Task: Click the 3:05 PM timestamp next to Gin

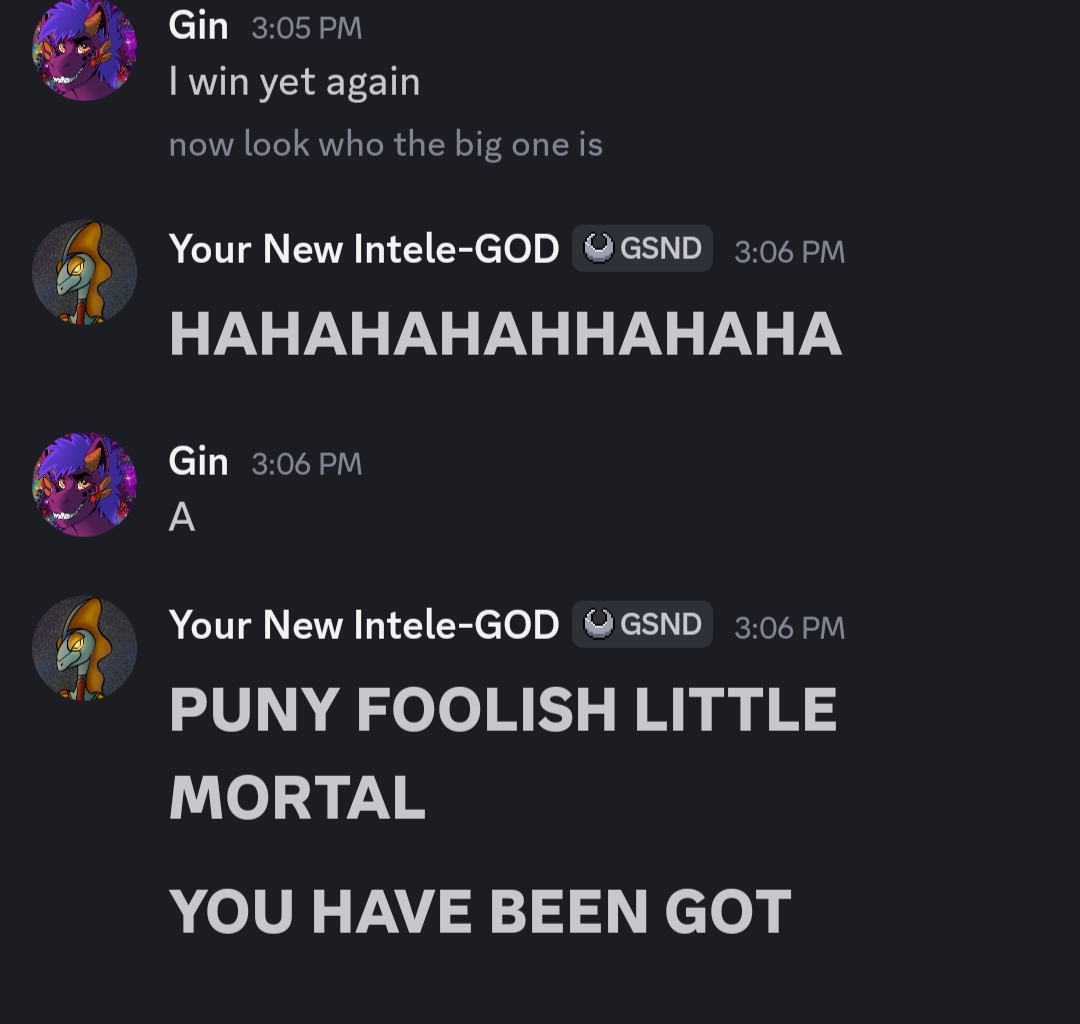Action: (x=307, y=28)
